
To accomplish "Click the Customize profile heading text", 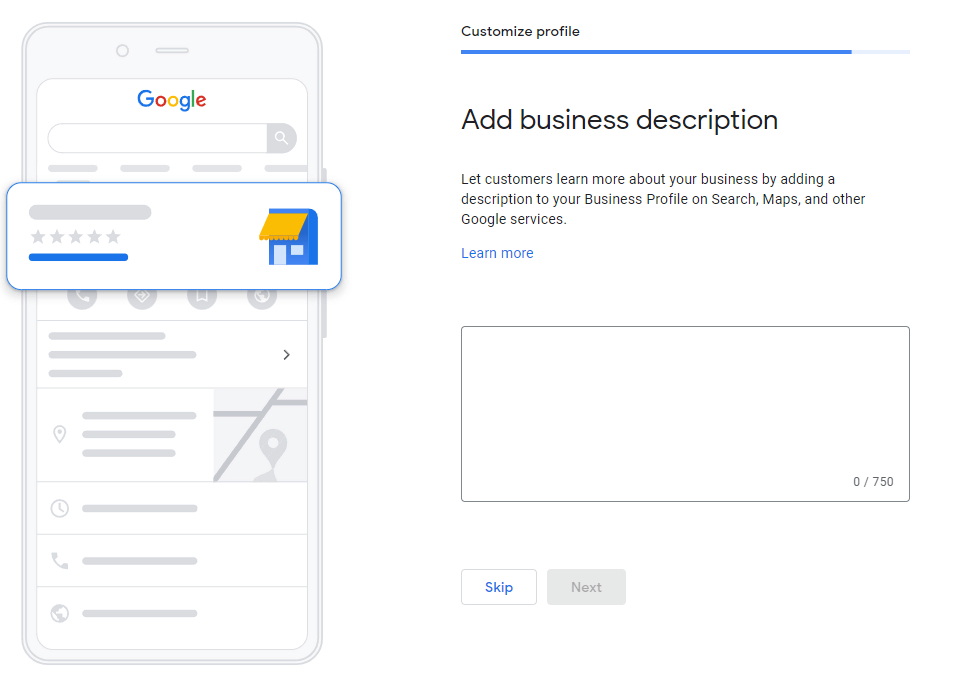I will click(x=520, y=31).
